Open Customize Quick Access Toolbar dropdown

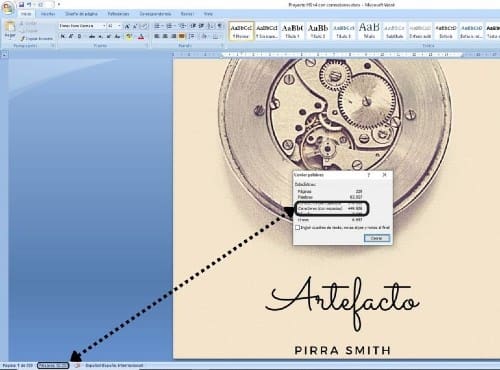(x=59, y=5)
